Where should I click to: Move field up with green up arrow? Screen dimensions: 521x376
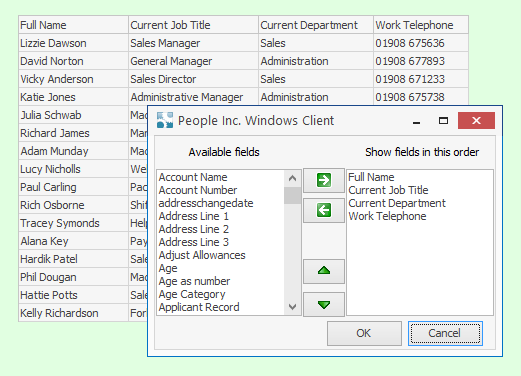(324, 271)
